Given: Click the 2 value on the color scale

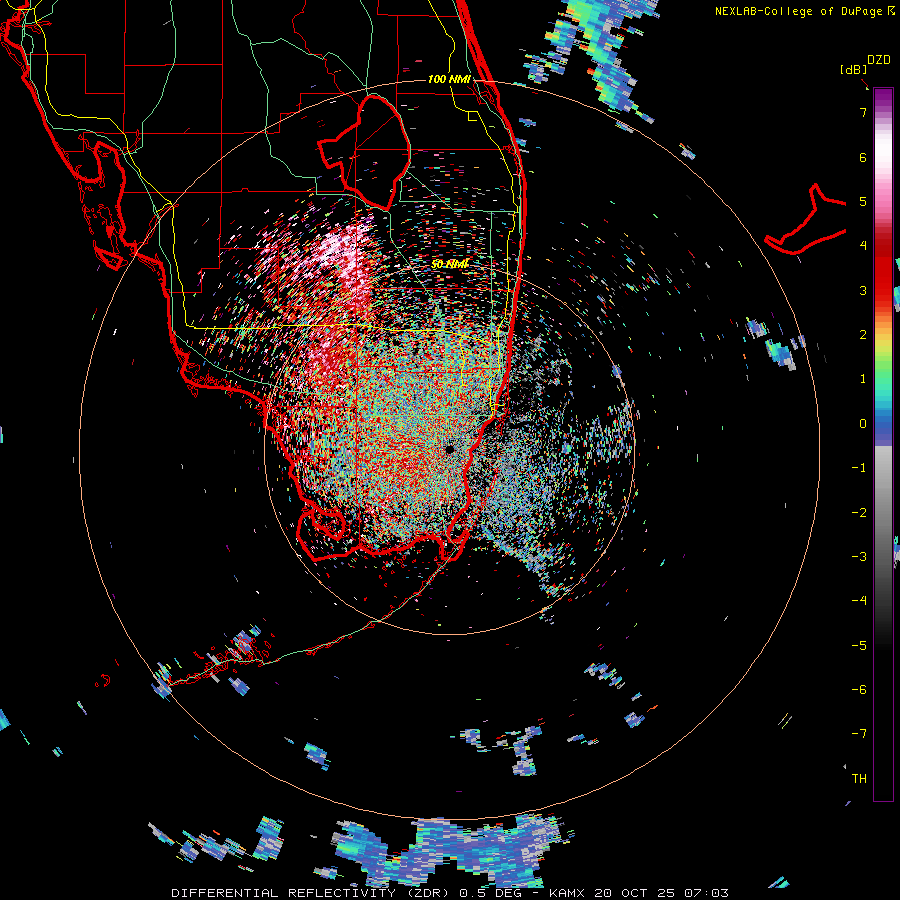Looking at the screenshot, I should (863, 335).
